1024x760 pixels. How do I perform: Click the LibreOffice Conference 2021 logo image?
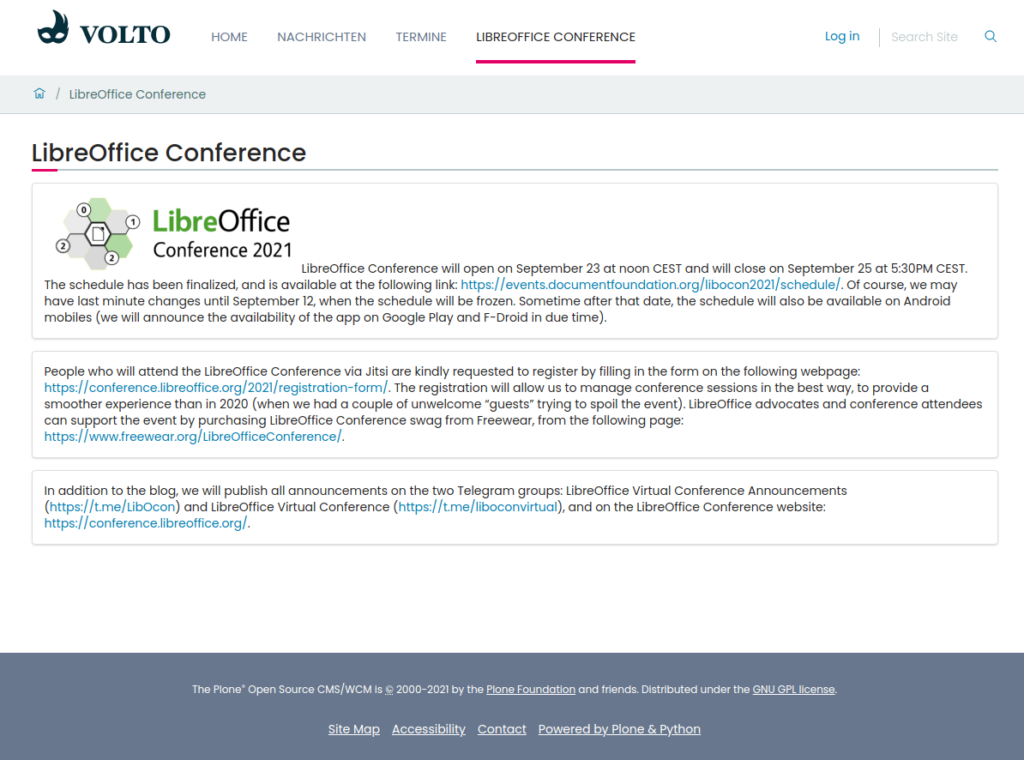click(x=174, y=233)
